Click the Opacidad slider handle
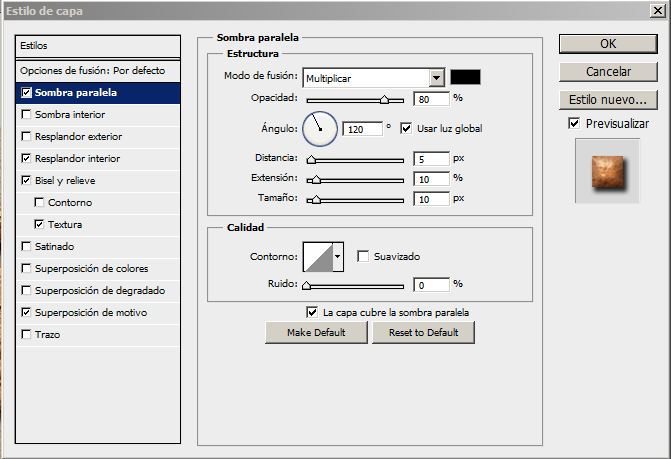 click(384, 100)
